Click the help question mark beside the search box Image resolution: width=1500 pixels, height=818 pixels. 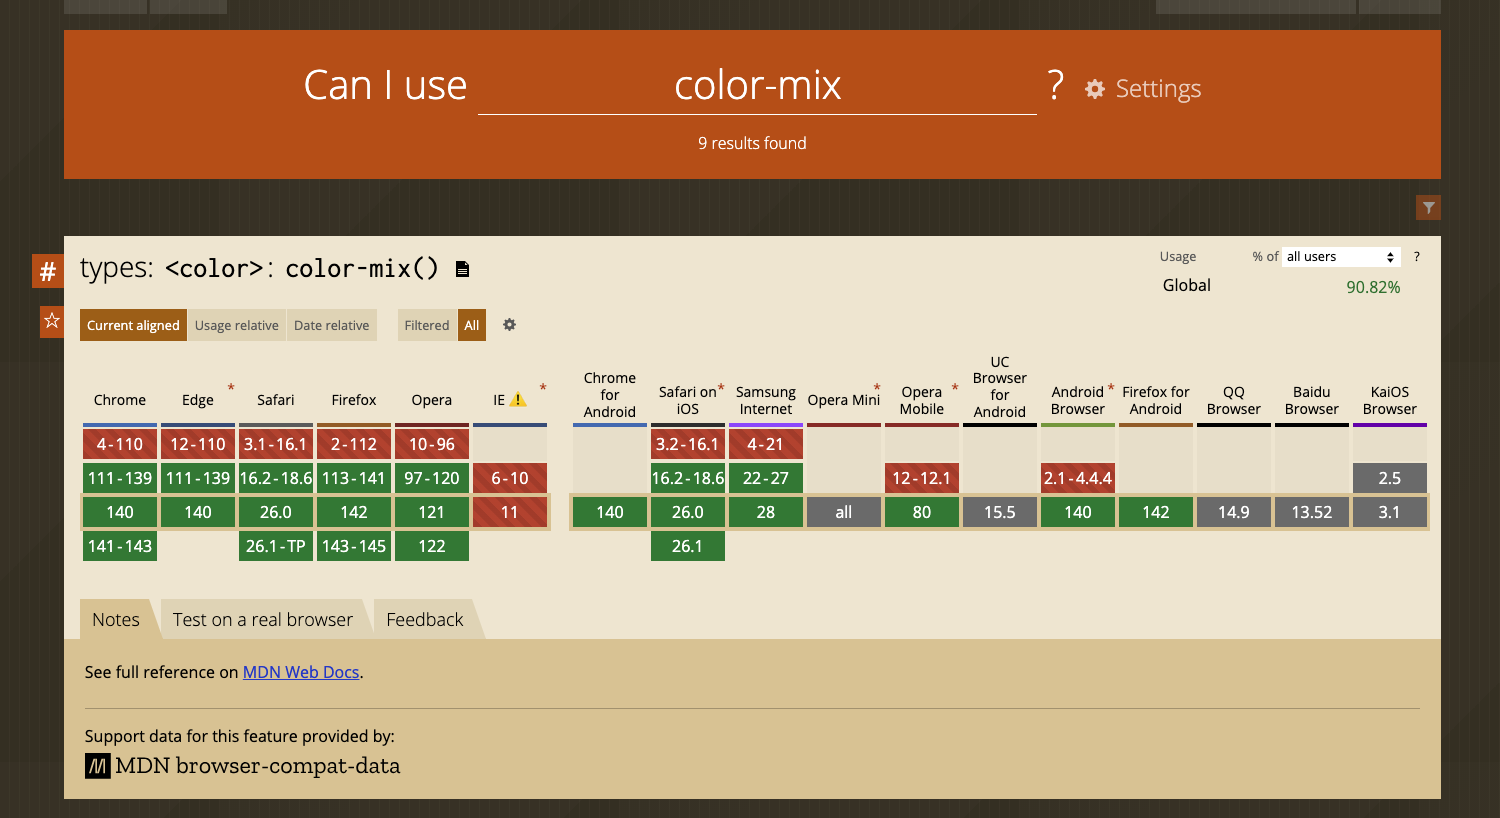(1053, 85)
